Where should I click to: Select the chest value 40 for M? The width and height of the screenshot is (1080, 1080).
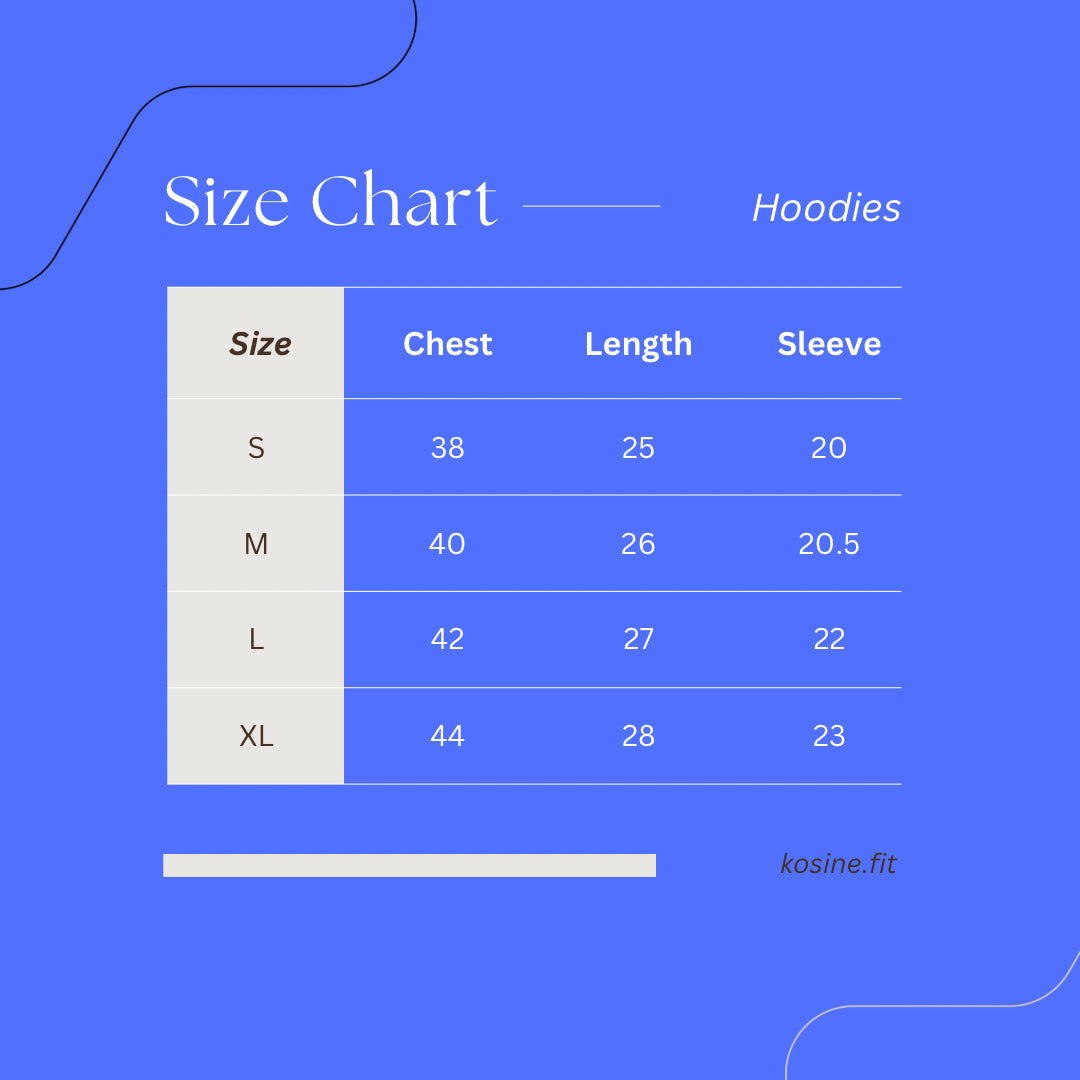(x=447, y=544)
